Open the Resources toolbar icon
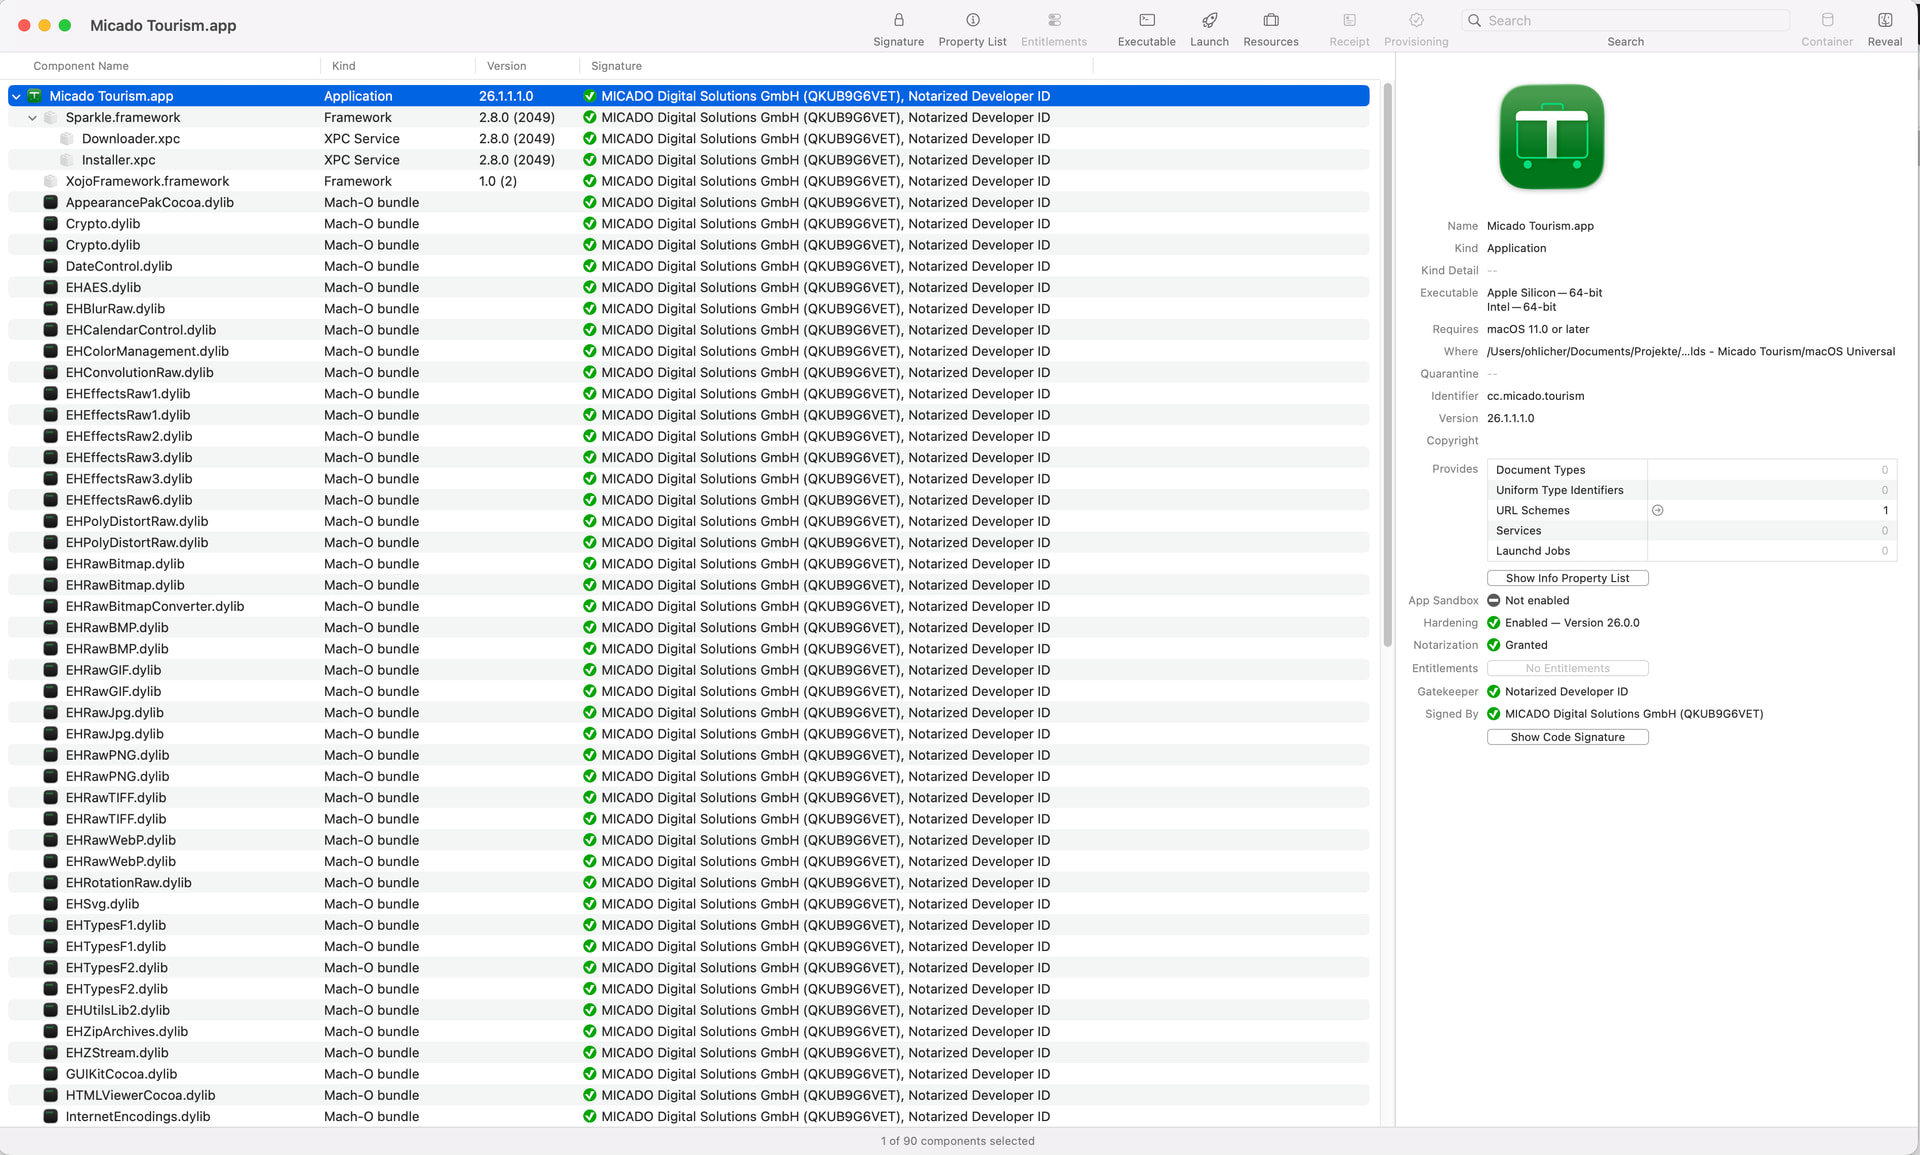The width and height of the screenshot is (1920, 1155). 1270,21
